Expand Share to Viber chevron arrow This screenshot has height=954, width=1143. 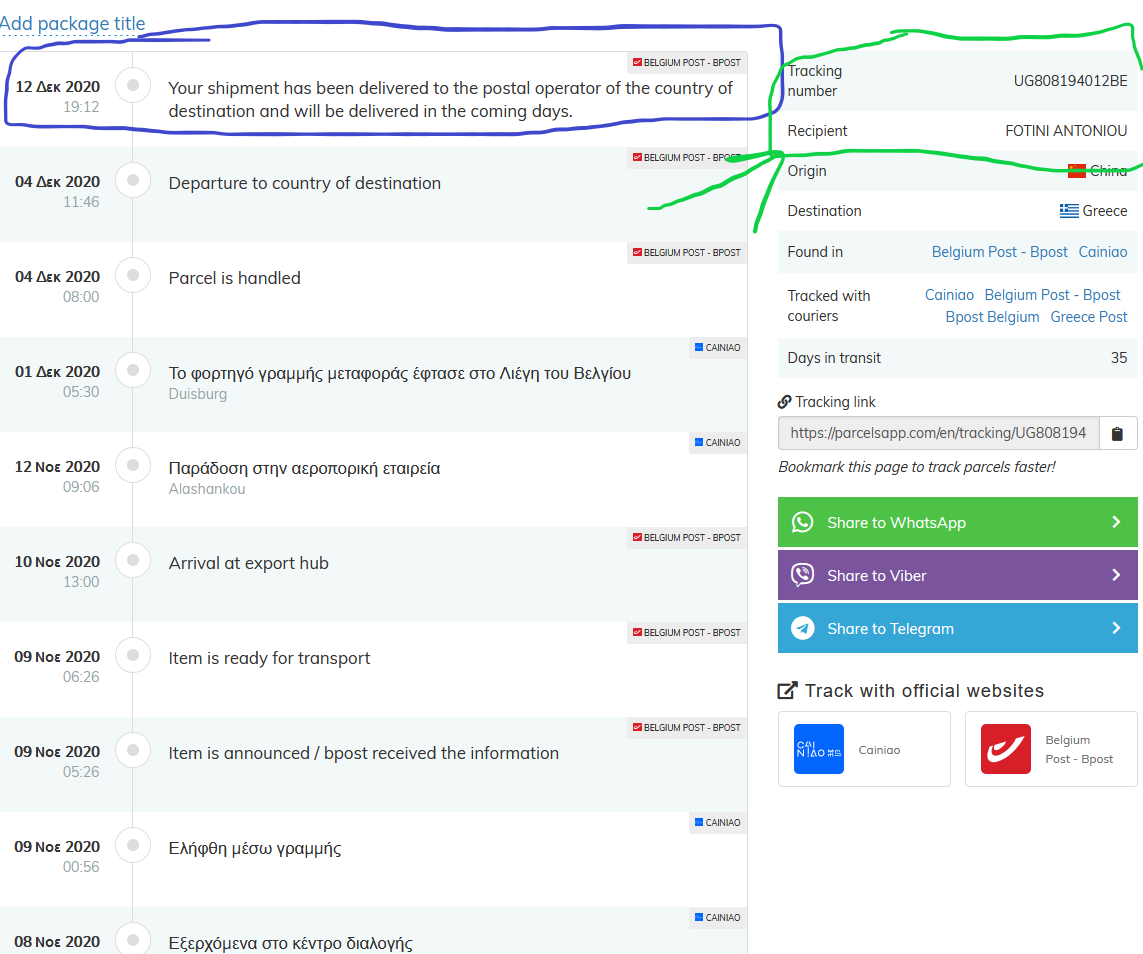click(x=1116, y=575)
